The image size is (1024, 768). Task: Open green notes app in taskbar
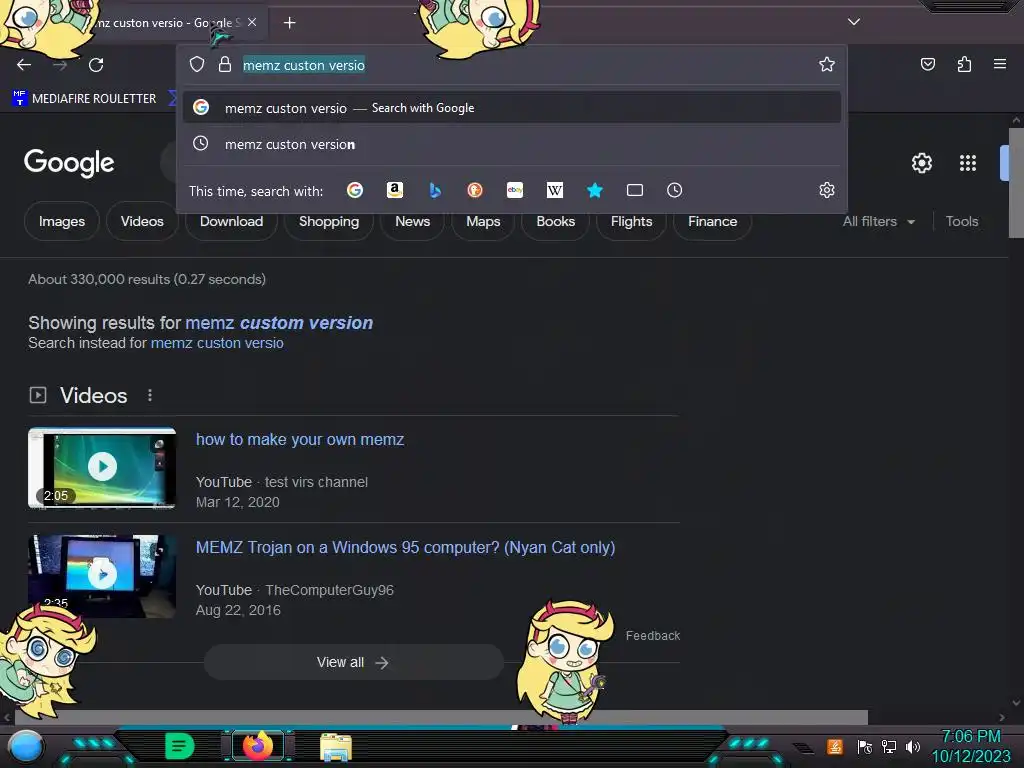click(179, 746)
